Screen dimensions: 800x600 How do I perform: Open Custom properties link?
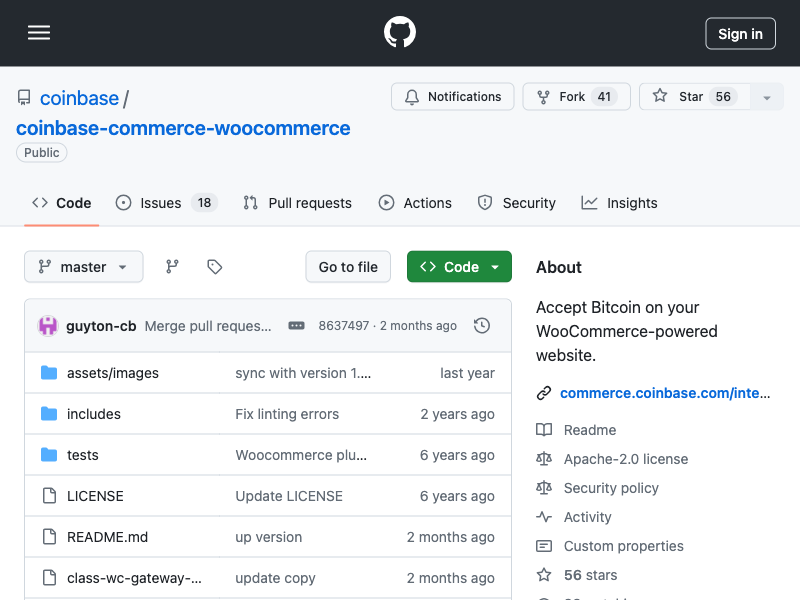tap(623, 546)
